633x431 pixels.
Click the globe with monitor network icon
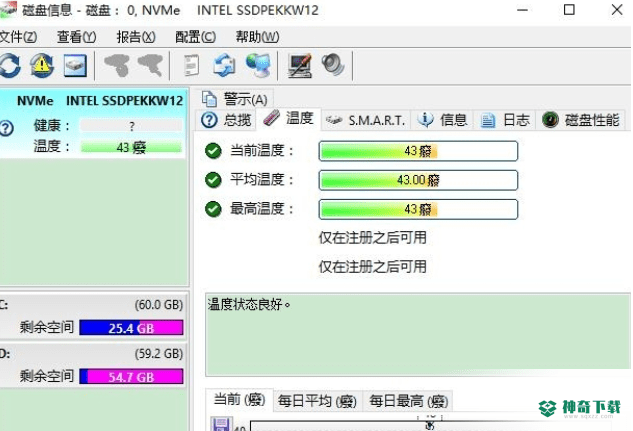(258, 65)
